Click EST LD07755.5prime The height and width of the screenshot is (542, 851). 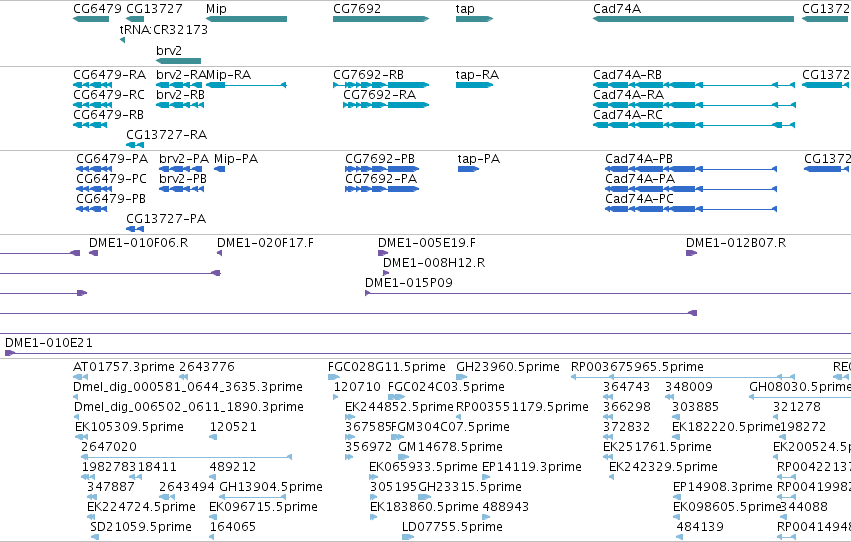pyautogui.click(x=408, y=537)
